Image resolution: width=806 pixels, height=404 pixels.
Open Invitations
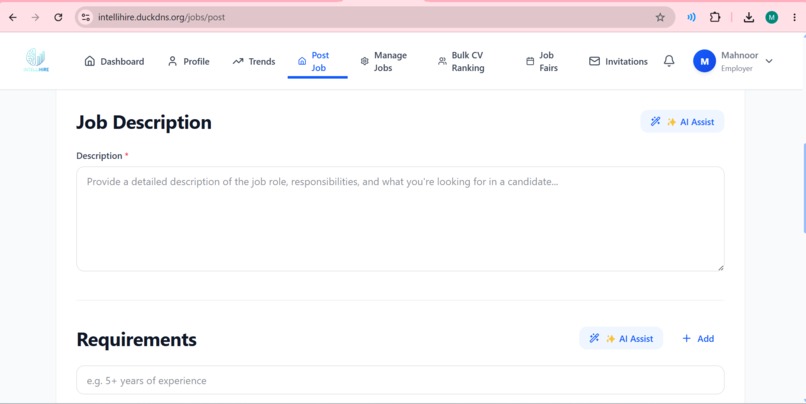tap(618, 61)
